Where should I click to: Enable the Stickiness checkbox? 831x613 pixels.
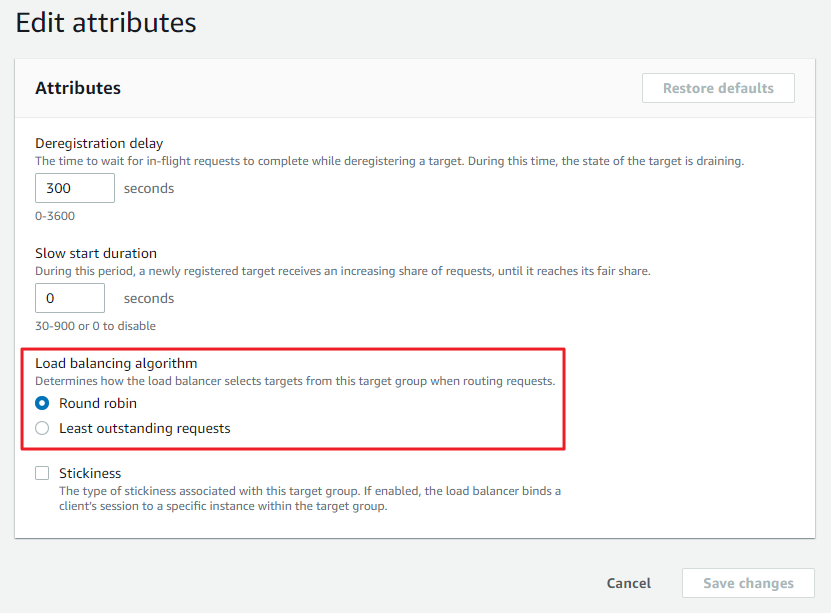click(x=42, y=473)
